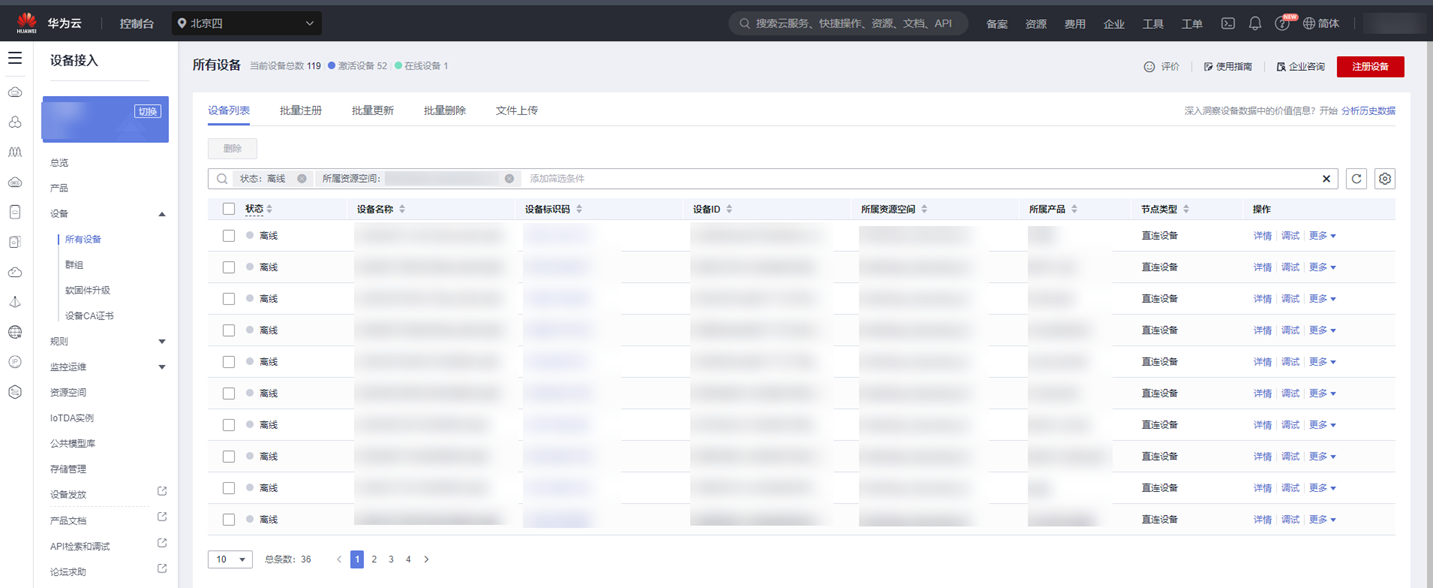Open the 分析历史数据 link
The width and height of the screenshot is (1433, 588).
point(1368,111)
